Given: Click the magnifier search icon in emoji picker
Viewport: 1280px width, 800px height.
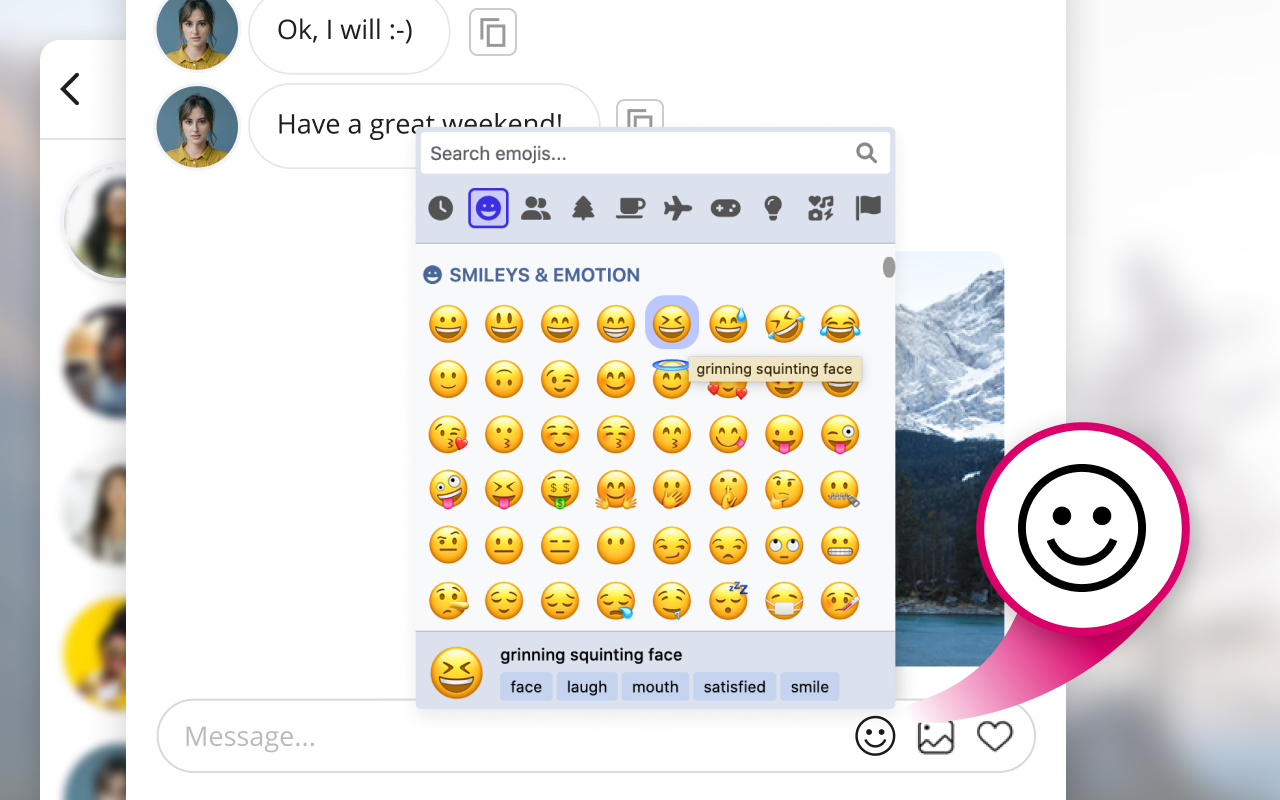Looking at the screenshot, I should (867, 153).
